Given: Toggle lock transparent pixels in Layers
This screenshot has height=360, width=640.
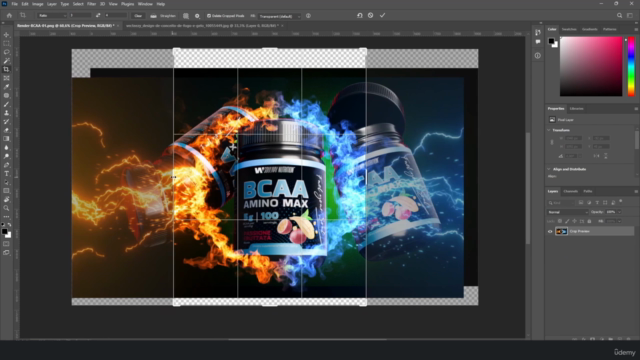Looking at the screenshot, I should tap(560, 221).
